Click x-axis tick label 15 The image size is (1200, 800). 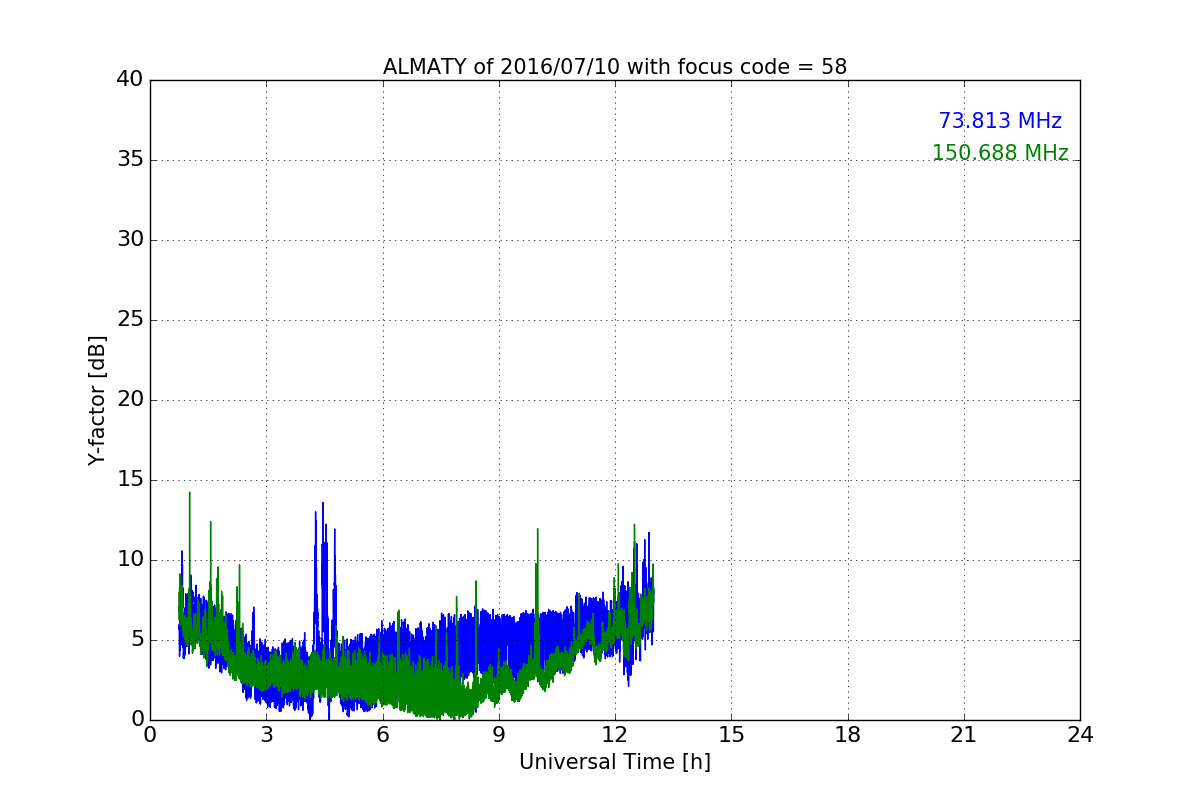pyautogui.click(x=731, y=734)
